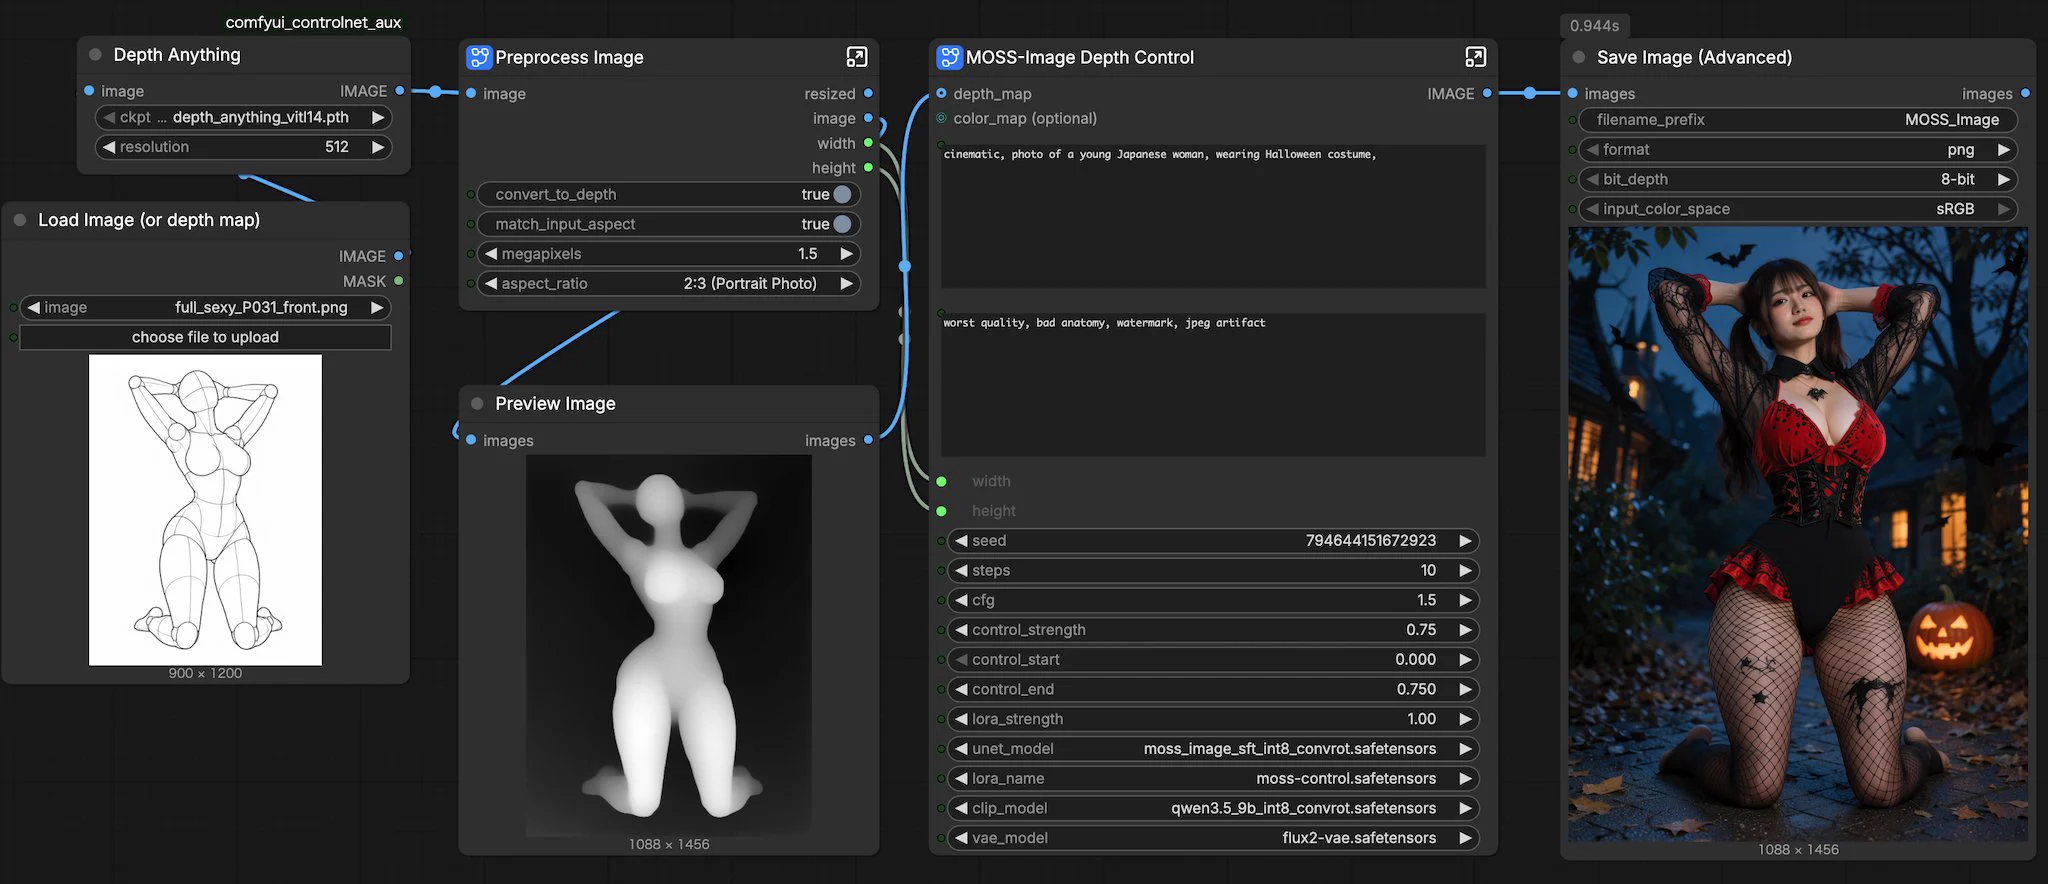Open the vae_model selector
The height and width of the screenshot is (884, 2048).
tap(1213, 838)
